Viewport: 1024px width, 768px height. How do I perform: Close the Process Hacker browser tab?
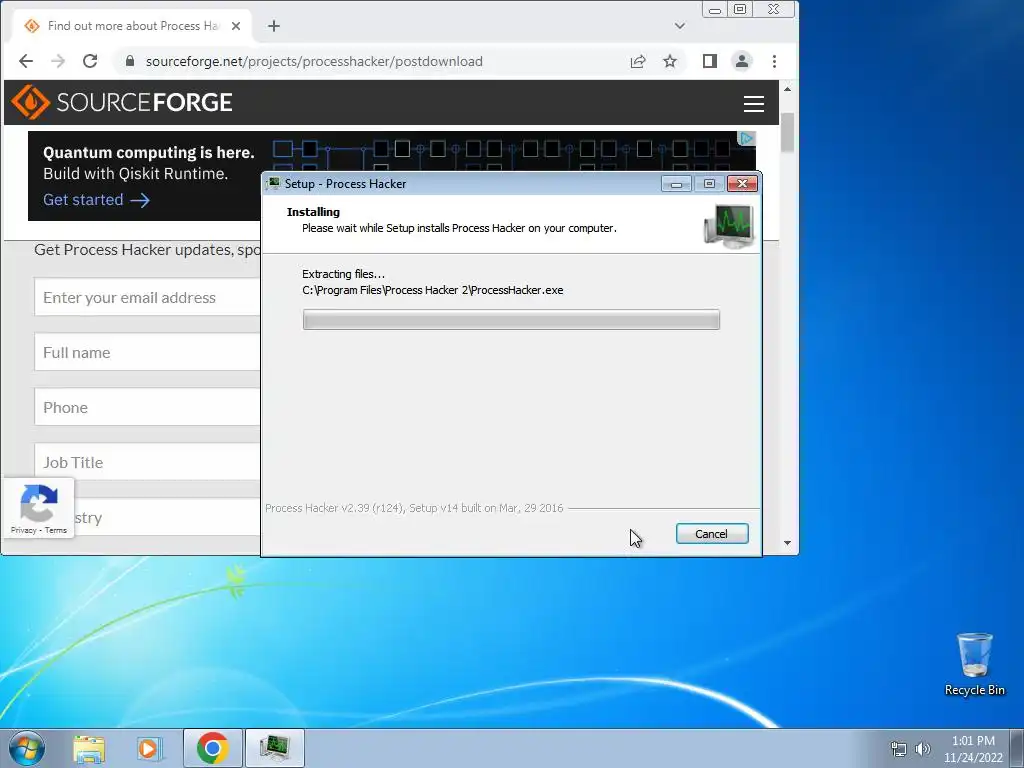[236, 26]
